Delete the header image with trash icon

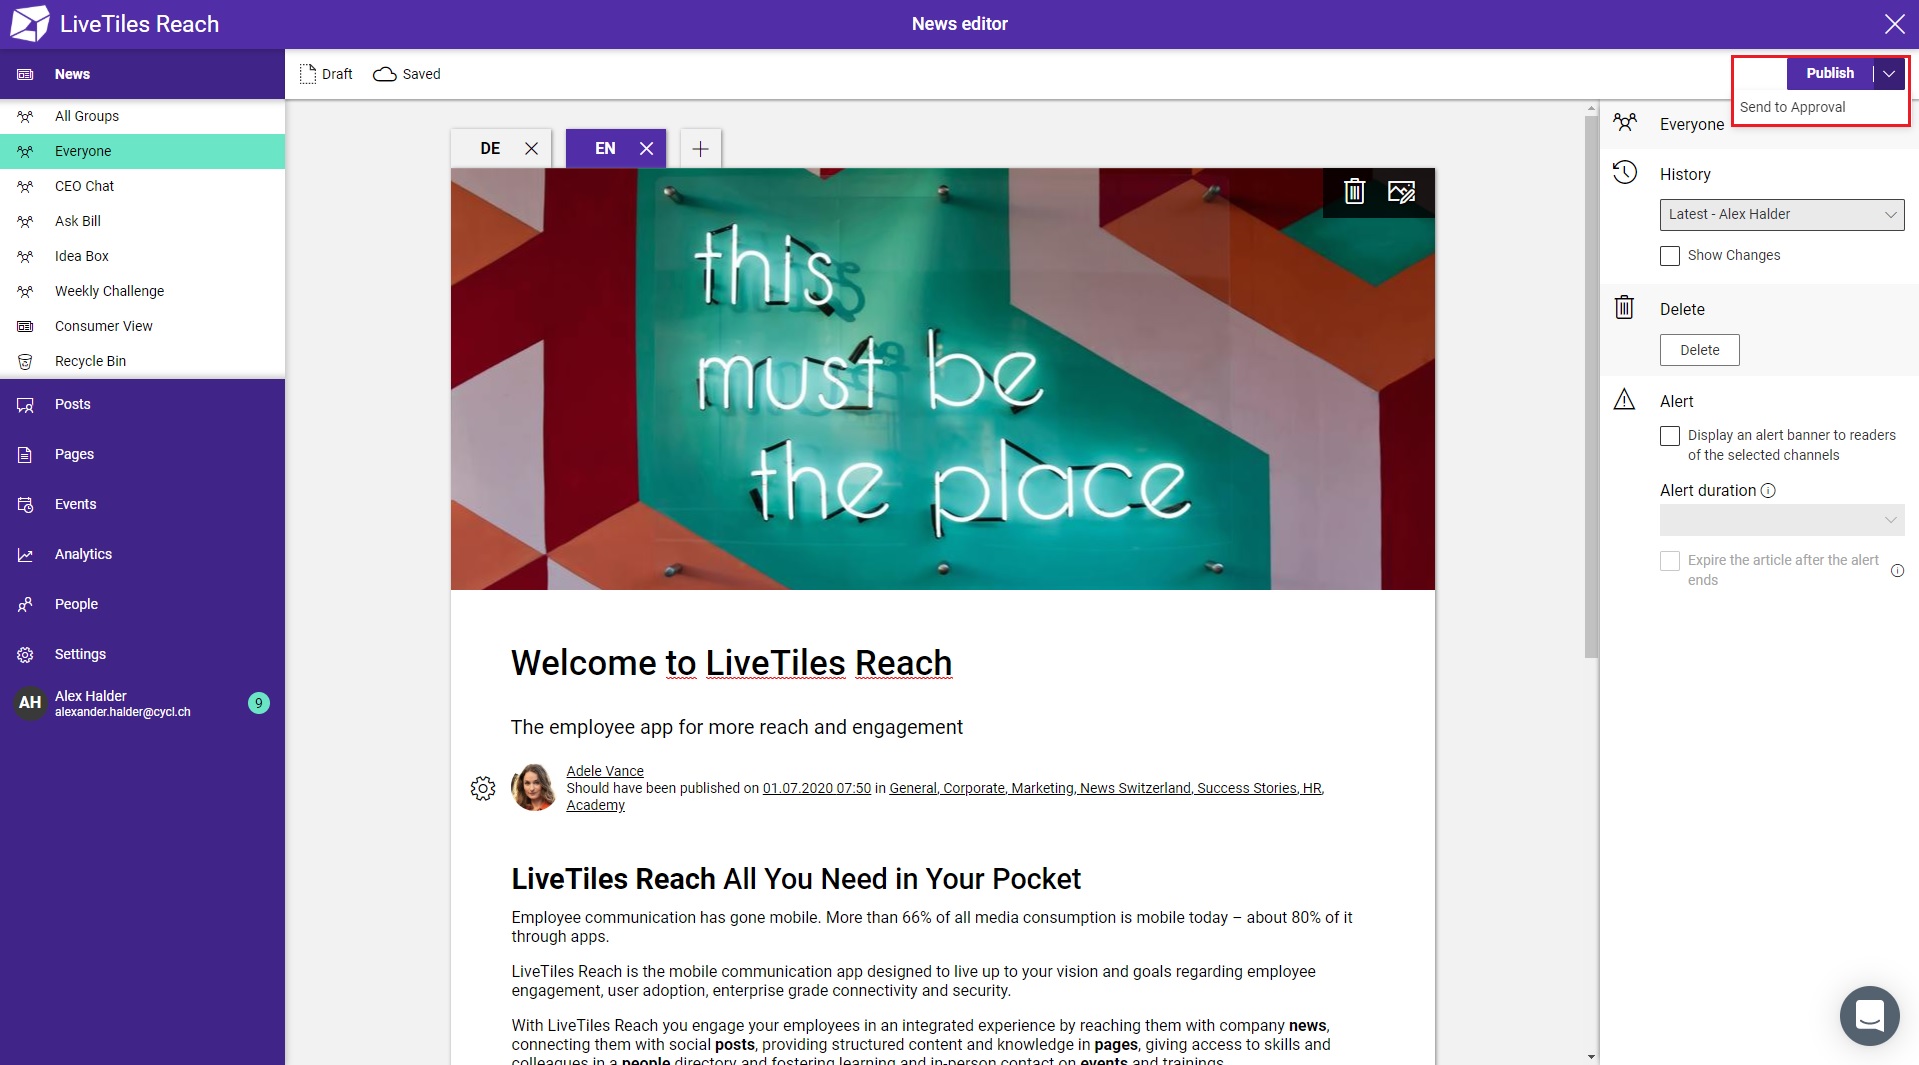[x=1354, y=192]
